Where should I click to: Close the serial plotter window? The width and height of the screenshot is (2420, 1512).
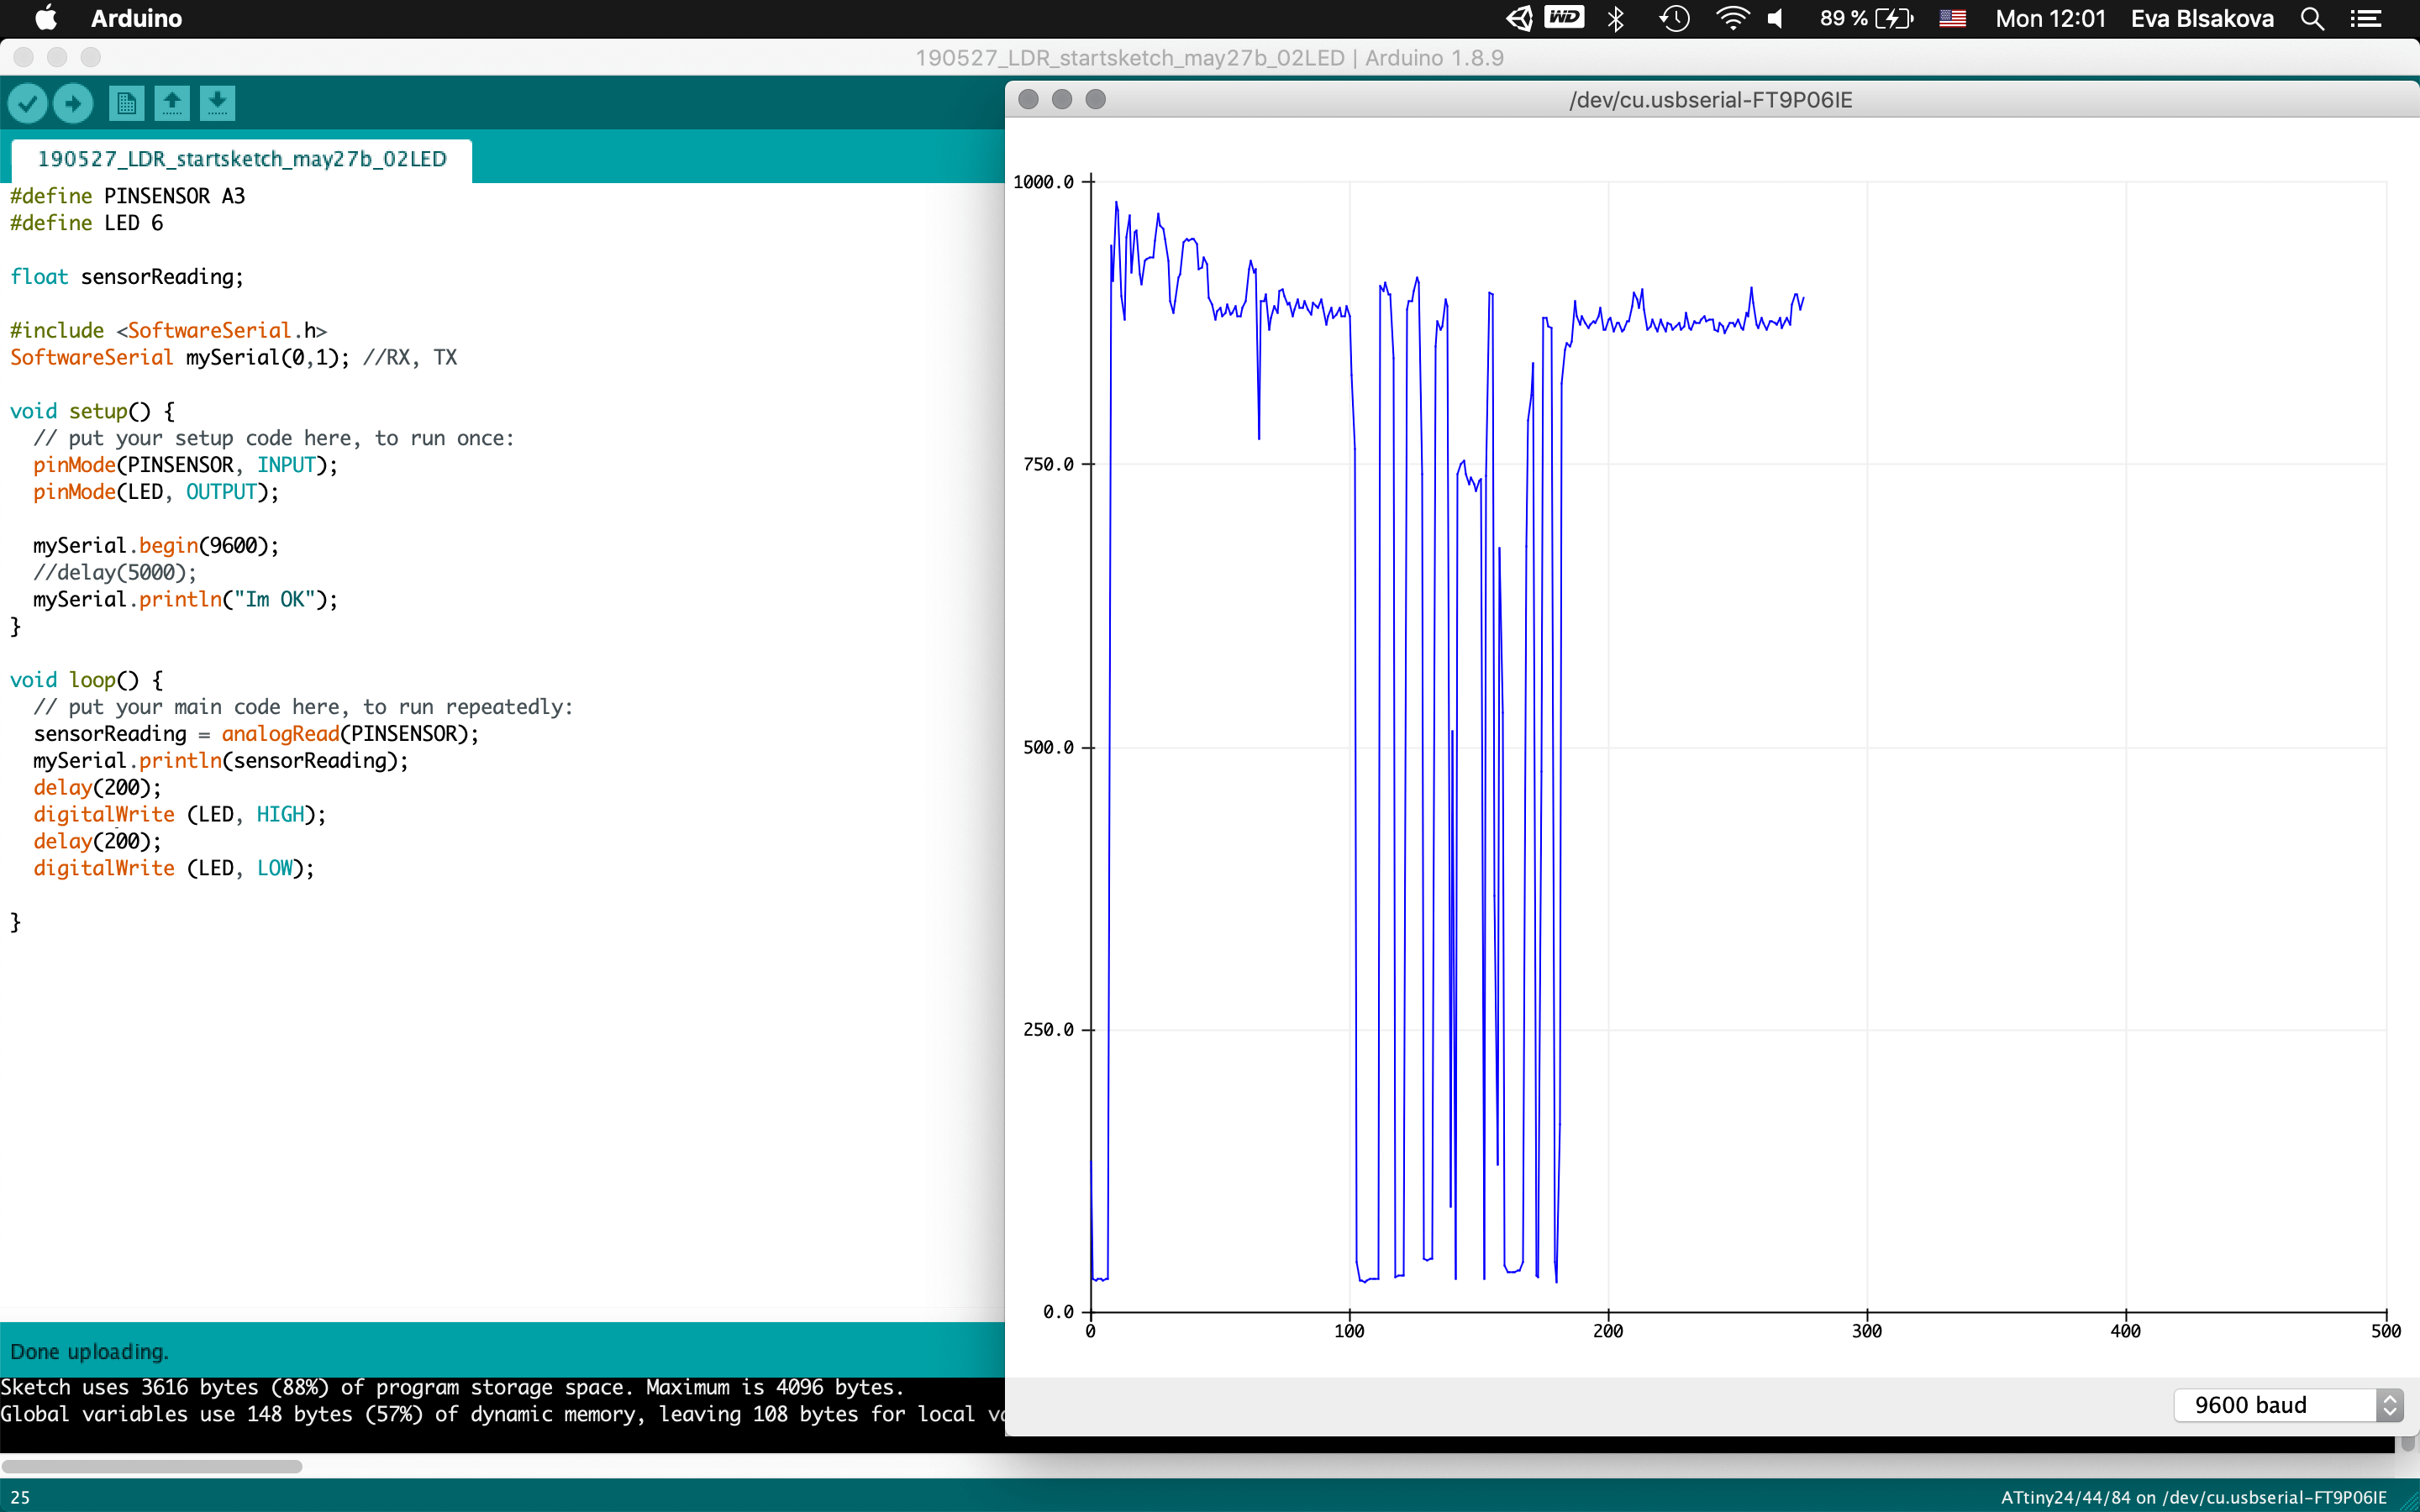(x=1028, y=99)
